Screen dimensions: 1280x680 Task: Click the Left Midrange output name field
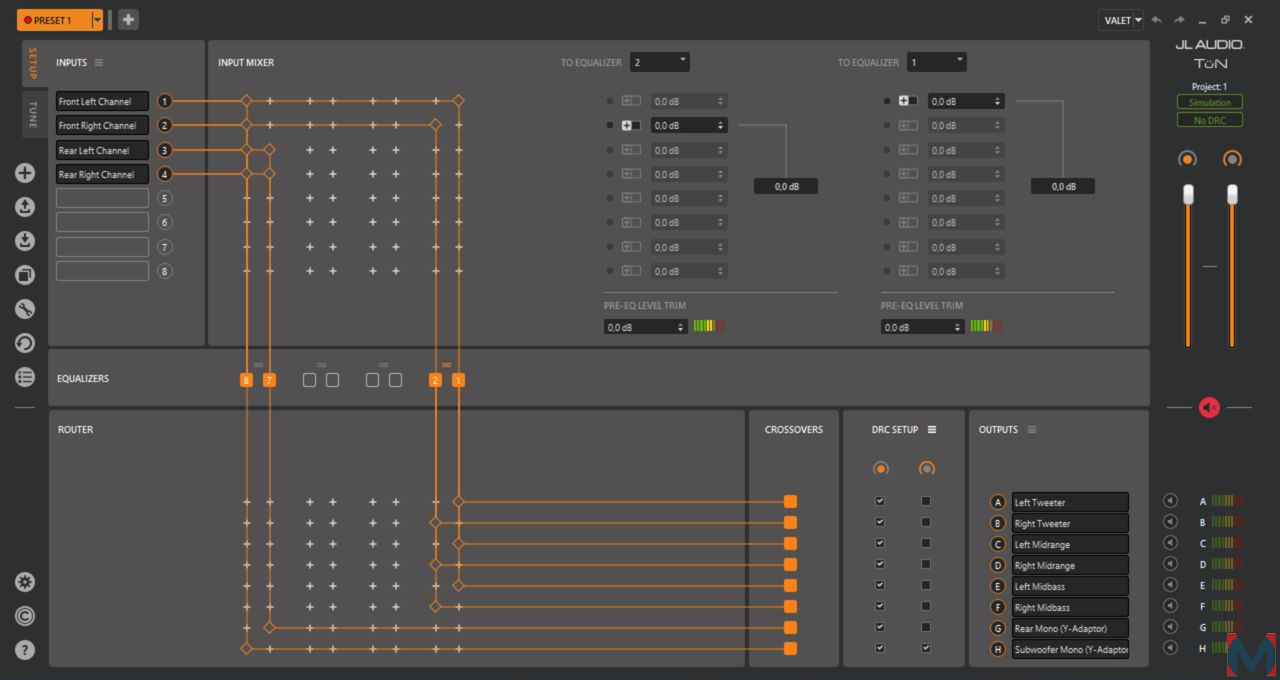point(1070,544)
